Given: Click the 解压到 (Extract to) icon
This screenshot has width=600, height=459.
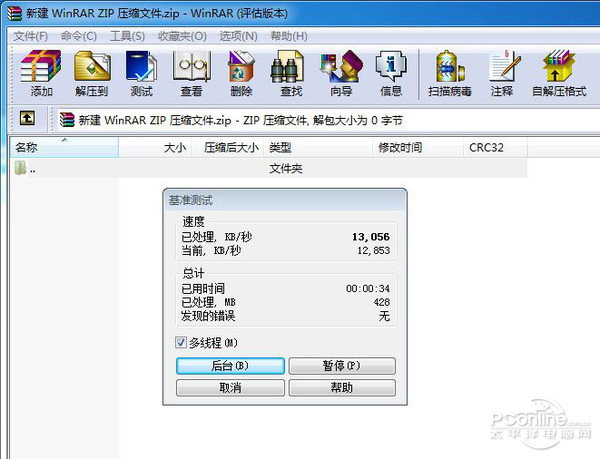Looking at the screenshot, I should tap(92, 73).
